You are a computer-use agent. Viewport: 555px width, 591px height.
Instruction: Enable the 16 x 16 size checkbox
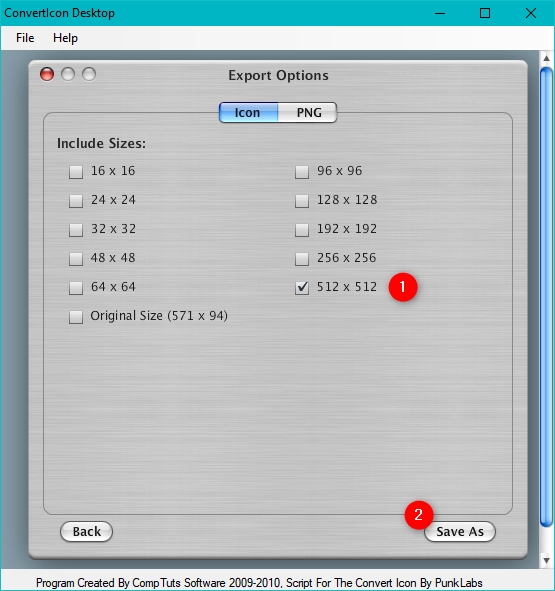pyautogui.click(x=76, y=172)
